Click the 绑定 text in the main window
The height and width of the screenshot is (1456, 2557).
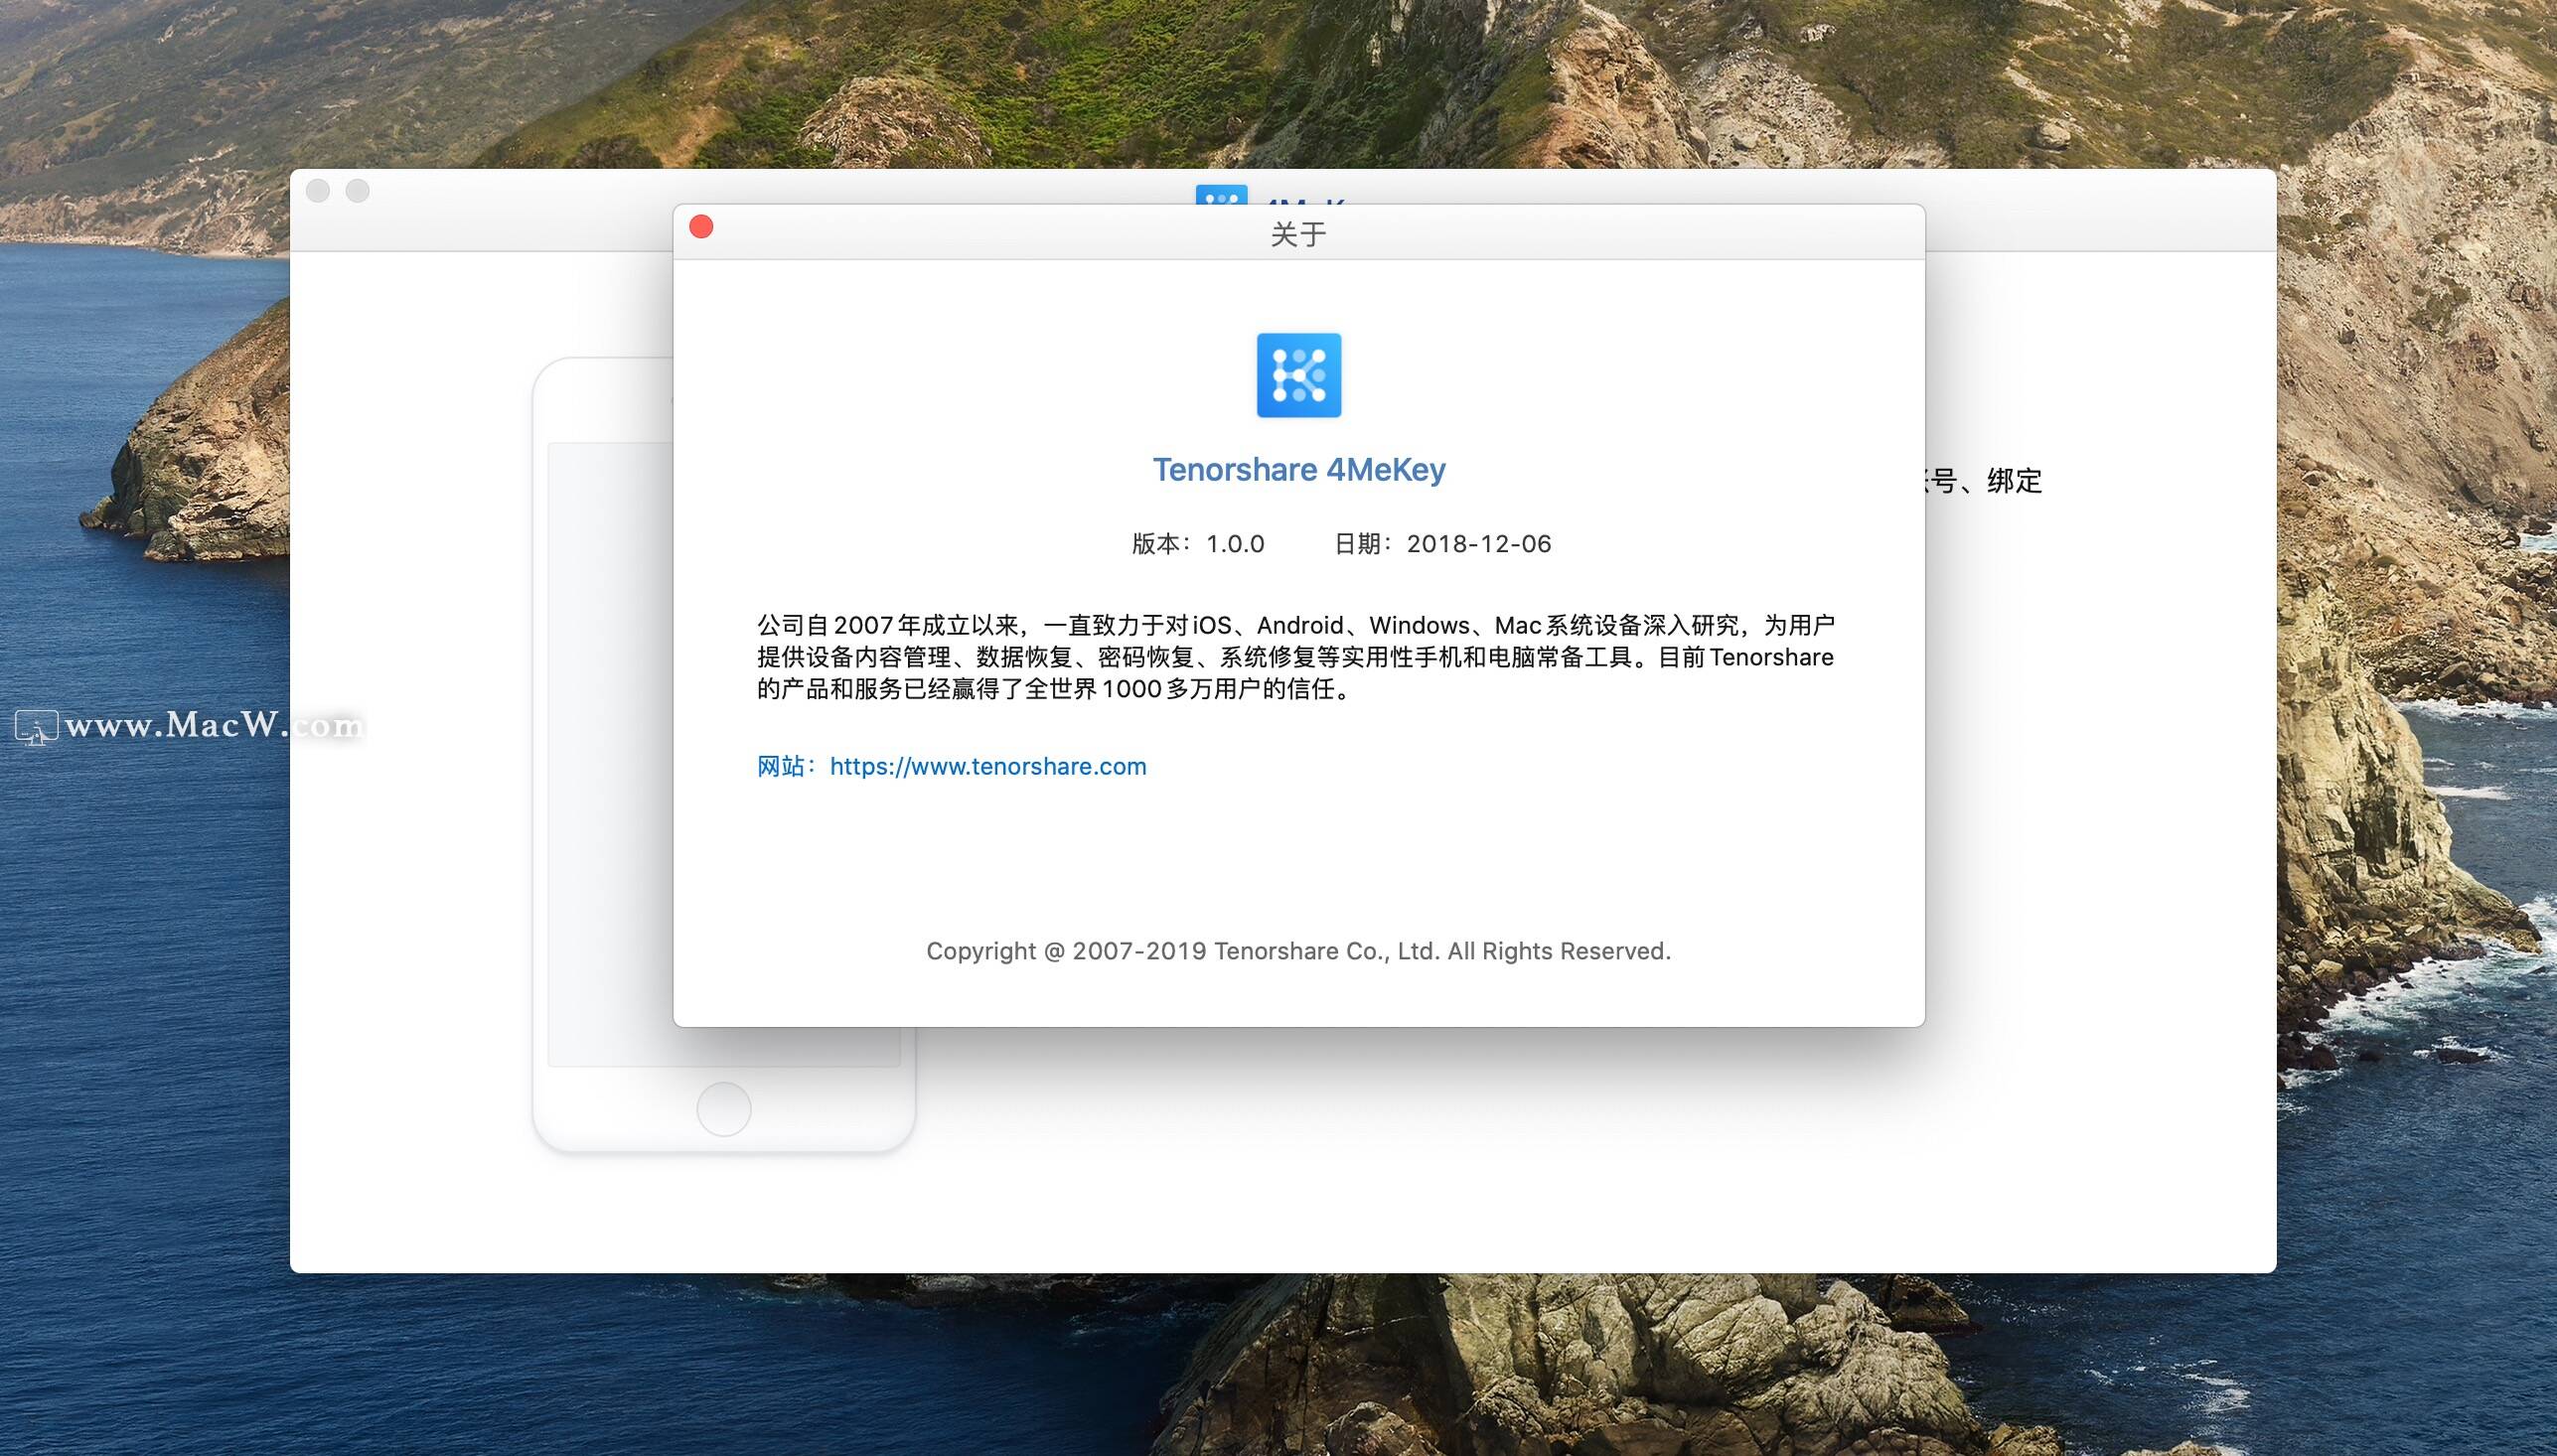click(x=2014, y=481)
